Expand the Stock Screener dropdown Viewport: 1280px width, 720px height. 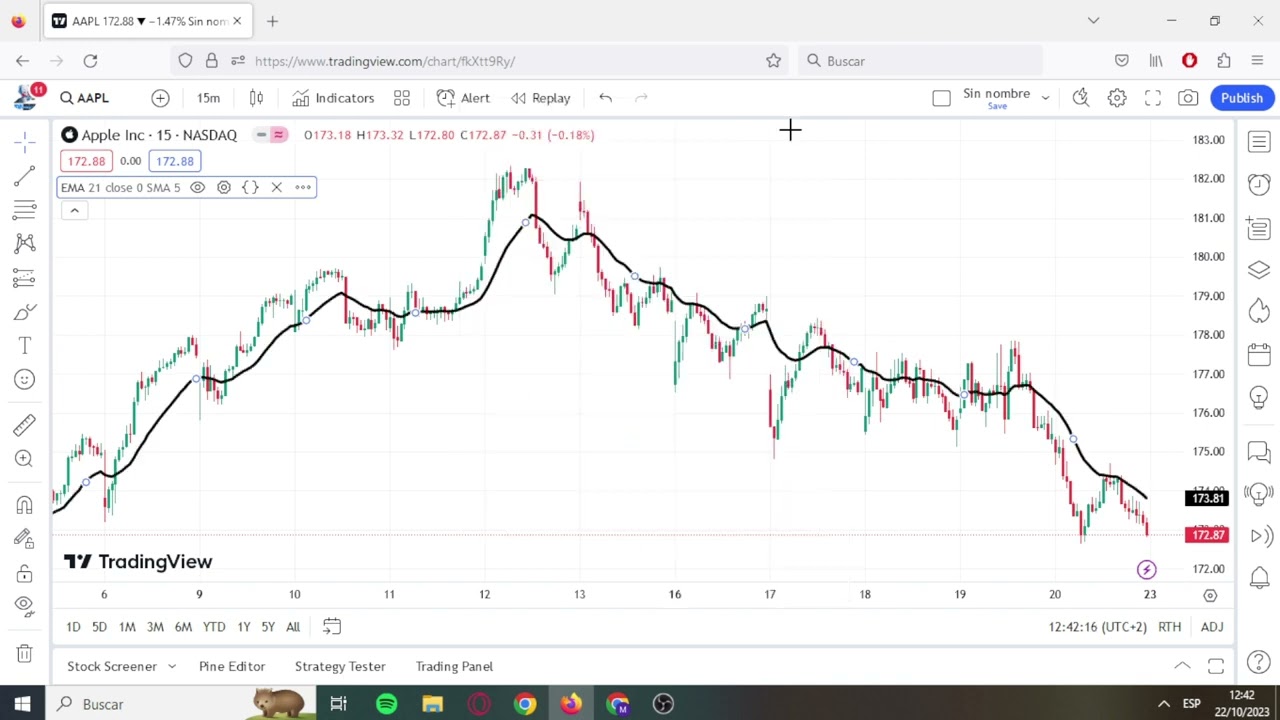point(171,666)
